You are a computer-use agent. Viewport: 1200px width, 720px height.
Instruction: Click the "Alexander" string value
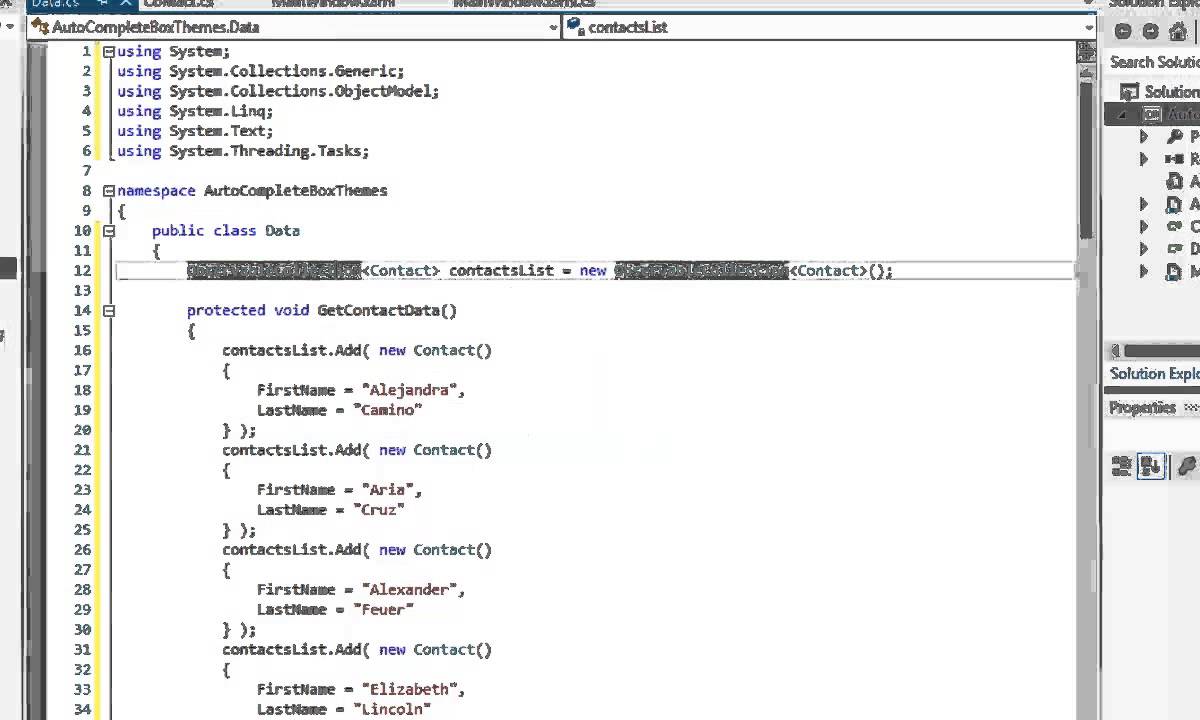(x=409, y=590)
